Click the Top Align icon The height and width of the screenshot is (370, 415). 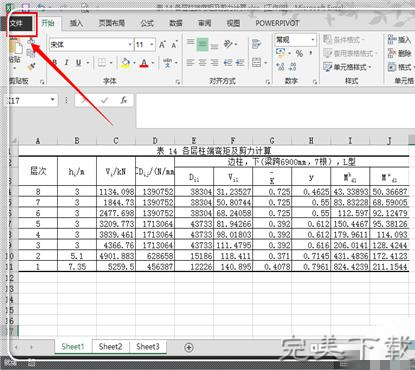(190, 42)
